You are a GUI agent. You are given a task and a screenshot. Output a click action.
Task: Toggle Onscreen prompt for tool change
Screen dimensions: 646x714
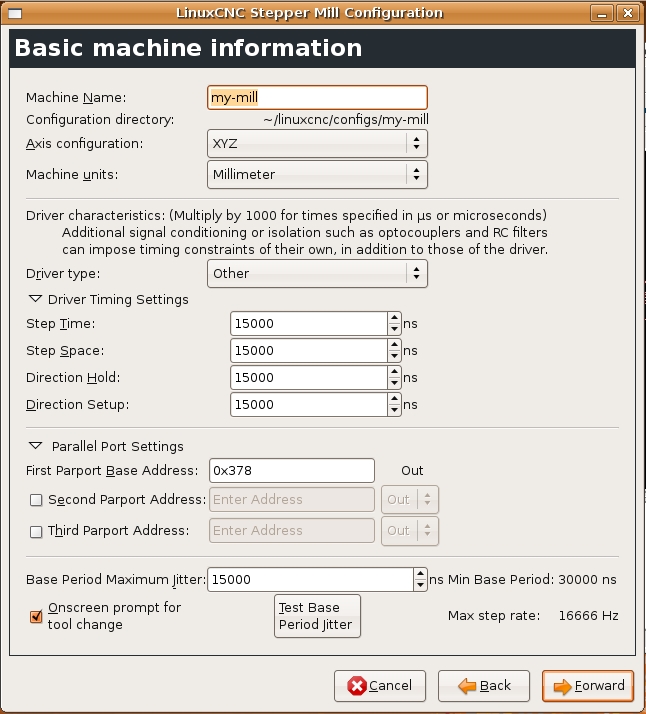tap(36, 617)
